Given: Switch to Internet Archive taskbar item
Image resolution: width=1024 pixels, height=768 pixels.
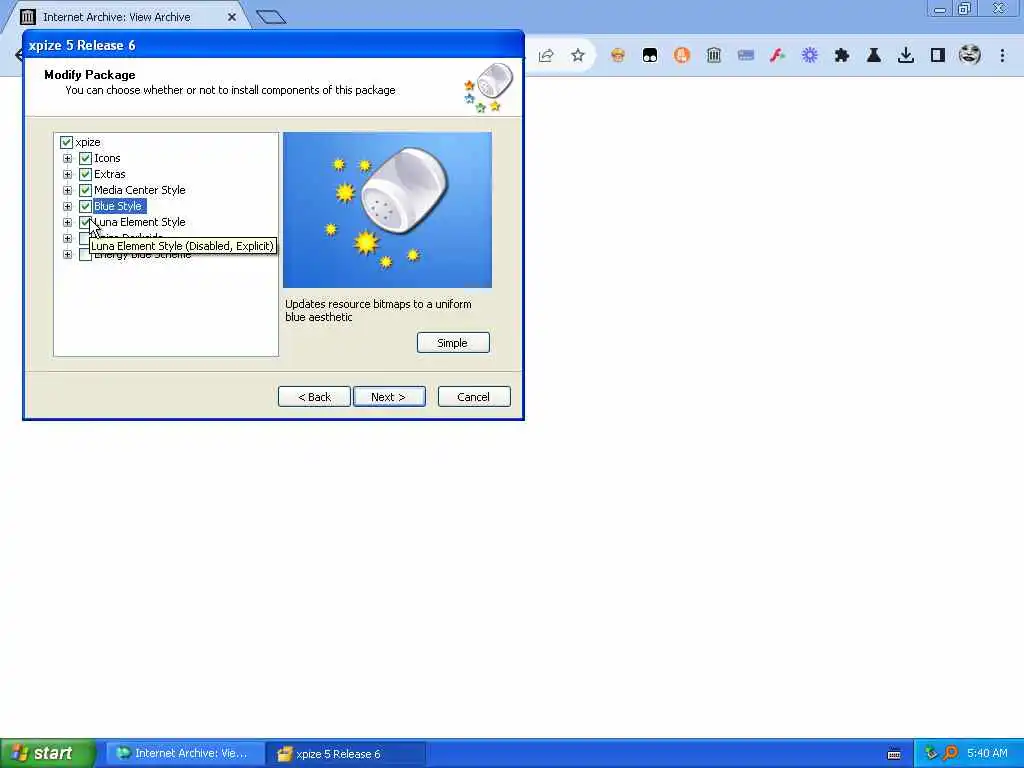Looking at the screenshot, I should point(184,754).
